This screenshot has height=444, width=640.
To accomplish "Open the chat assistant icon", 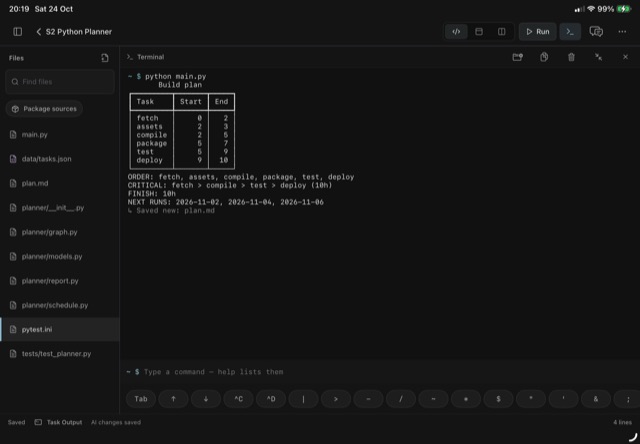I will (x=596, y=32).
